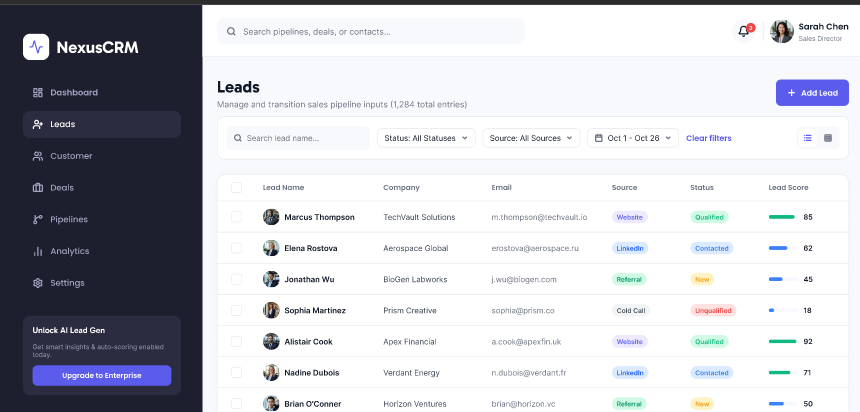
Task: Click the Pipelines branch icon in sidebar
Action: [x=37, y=219]
